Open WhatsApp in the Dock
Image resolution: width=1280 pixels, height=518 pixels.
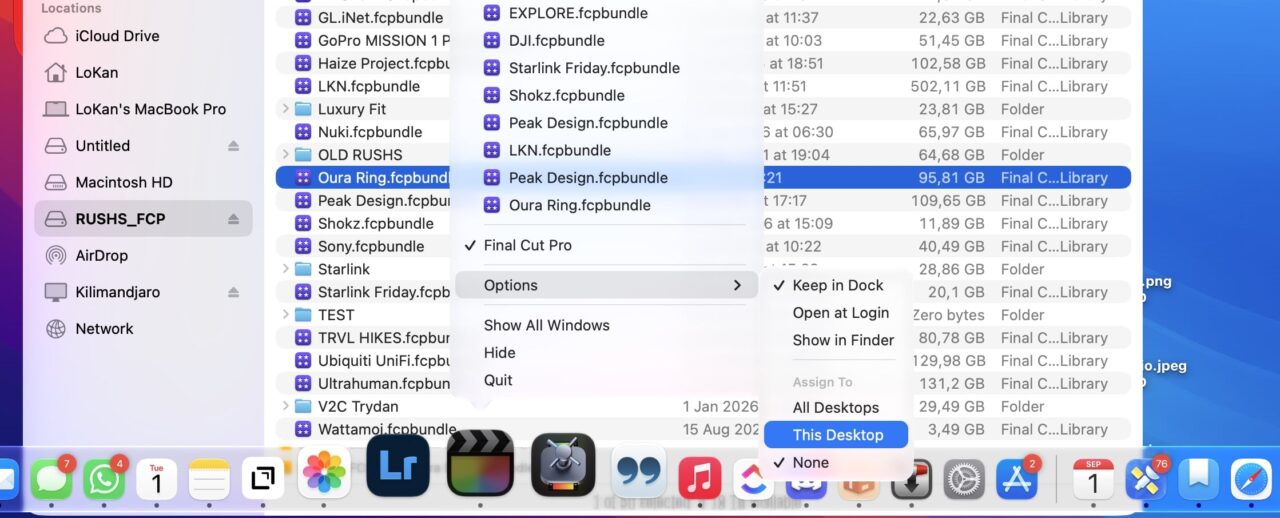pos(105,479)
